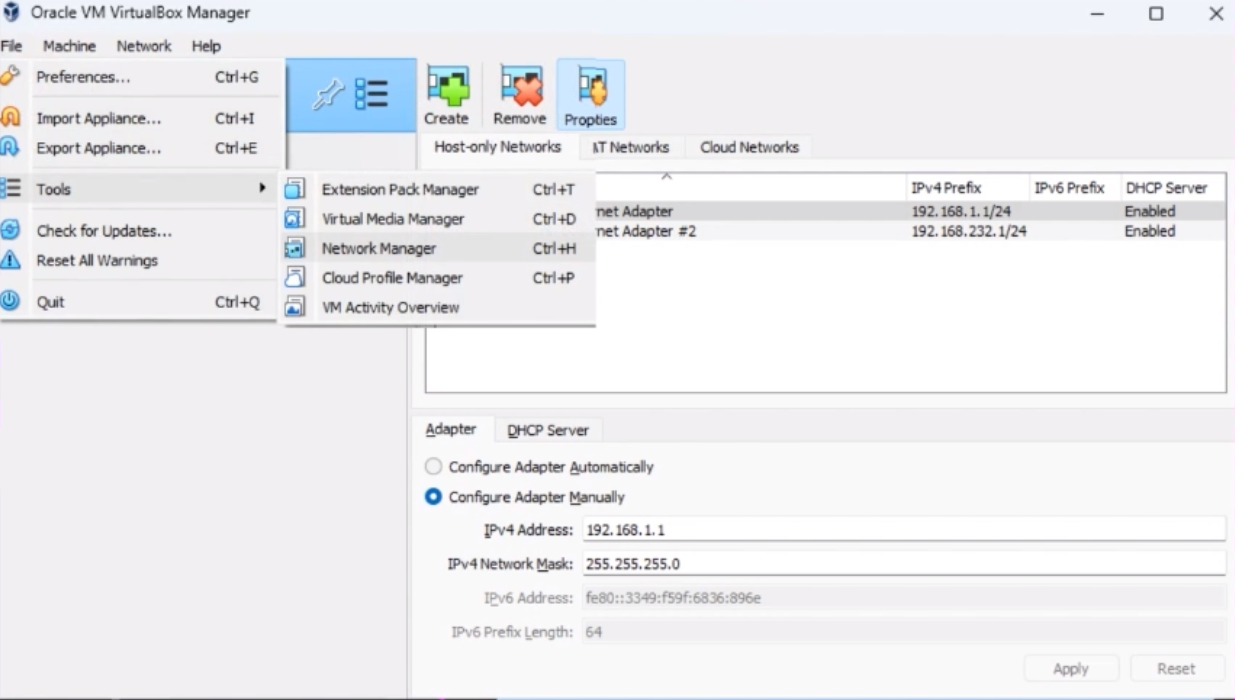Screen dimensions: 1235x700
Task: Click the tools list menu icon beside pin
Action: point(372,94)
